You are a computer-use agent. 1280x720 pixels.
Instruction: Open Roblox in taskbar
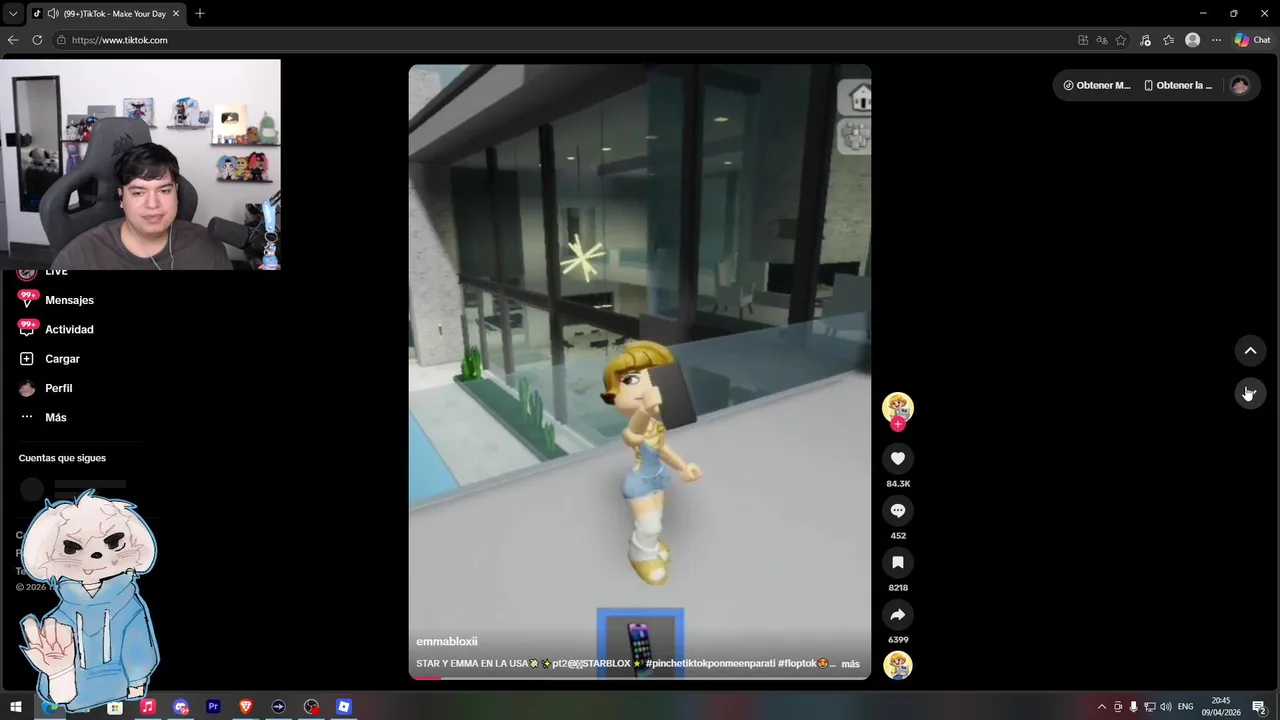pos(344,707)
